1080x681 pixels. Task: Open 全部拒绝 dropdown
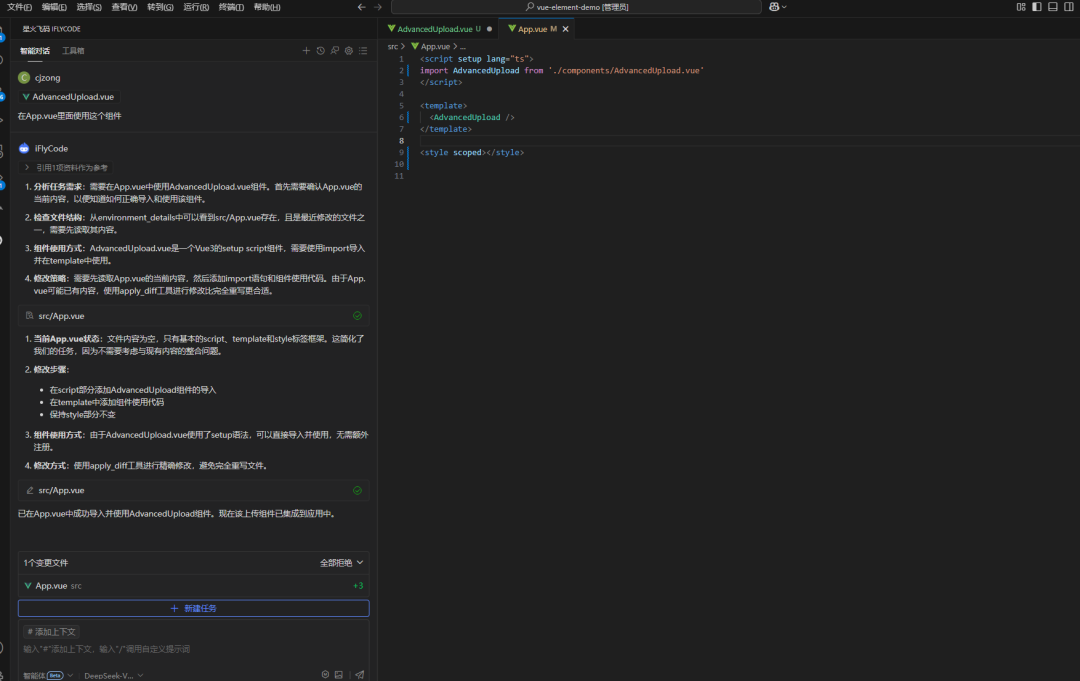[342, 563]
